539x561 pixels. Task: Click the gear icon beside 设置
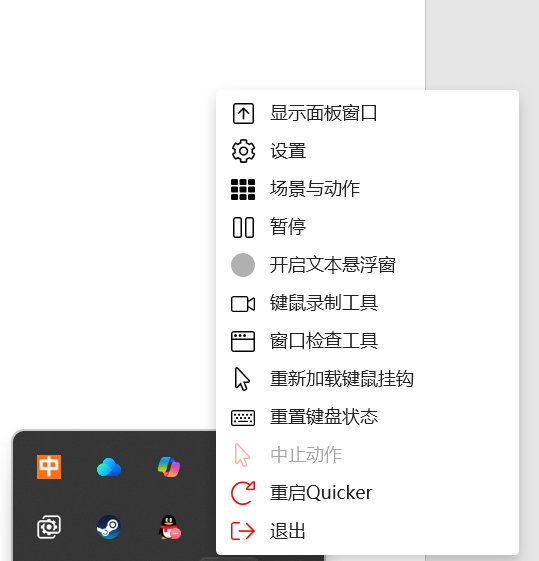pos(243,151)
